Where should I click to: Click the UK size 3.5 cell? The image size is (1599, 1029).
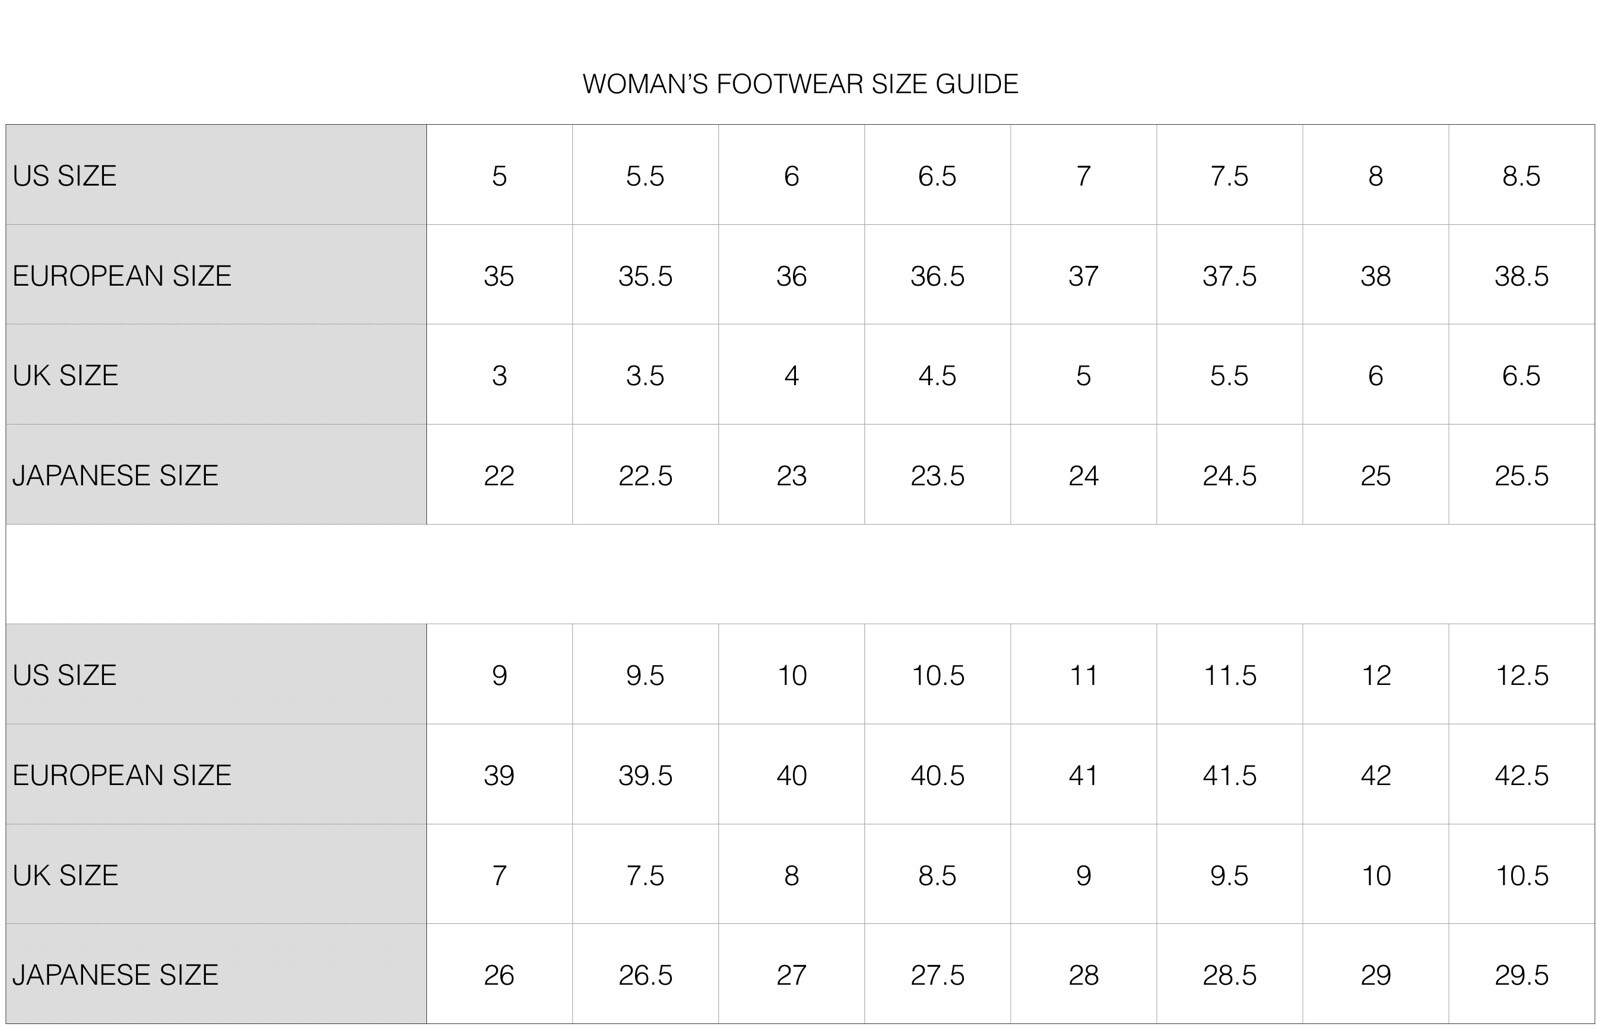click(645, 375)
